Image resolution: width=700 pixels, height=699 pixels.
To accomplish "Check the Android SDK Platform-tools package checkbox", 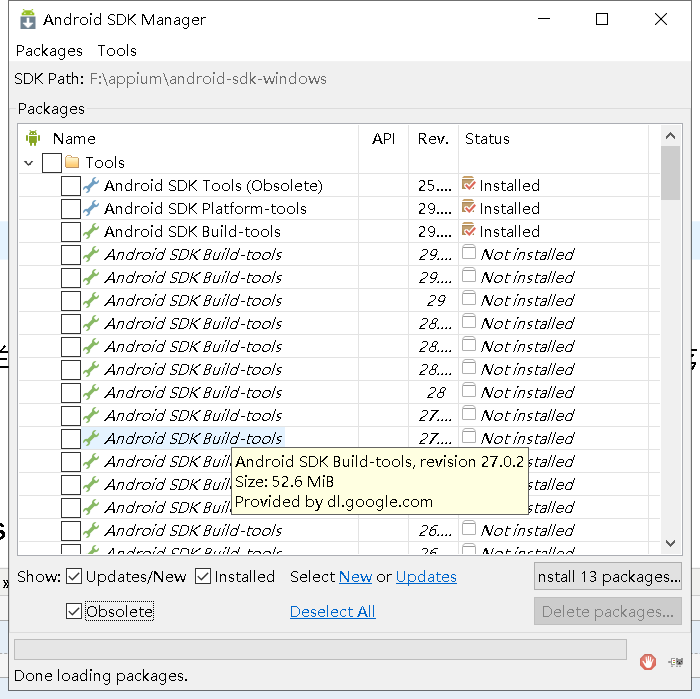I will pos(70,208).
